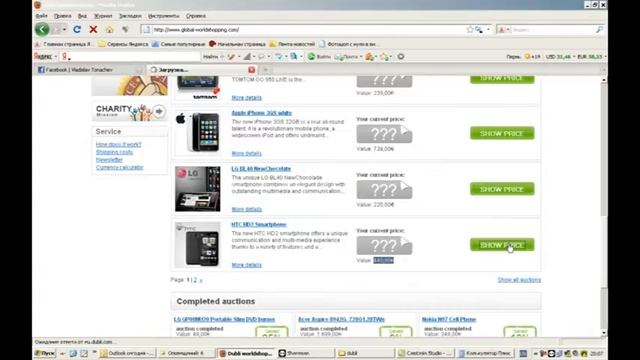Switch to the Facebook | Vladislav tab
Screen dimensions: 640x360
(90, 70)
